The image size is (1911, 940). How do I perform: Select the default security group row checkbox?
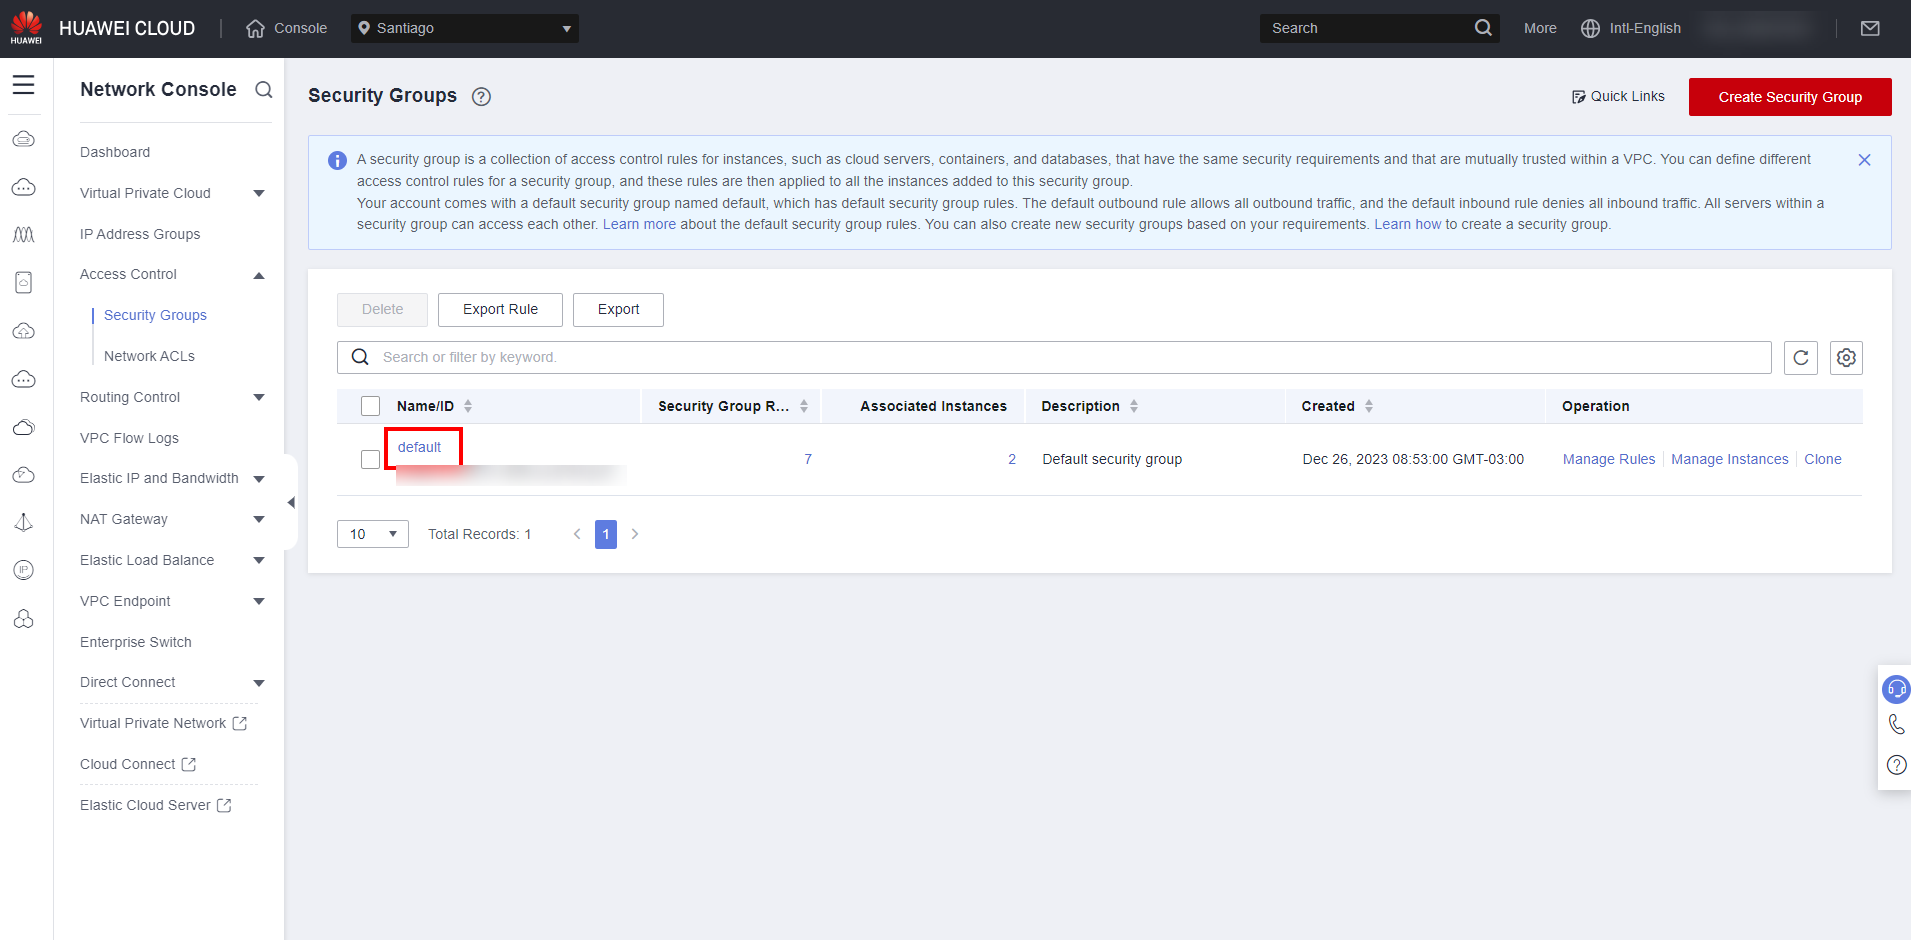pos(370,459)
